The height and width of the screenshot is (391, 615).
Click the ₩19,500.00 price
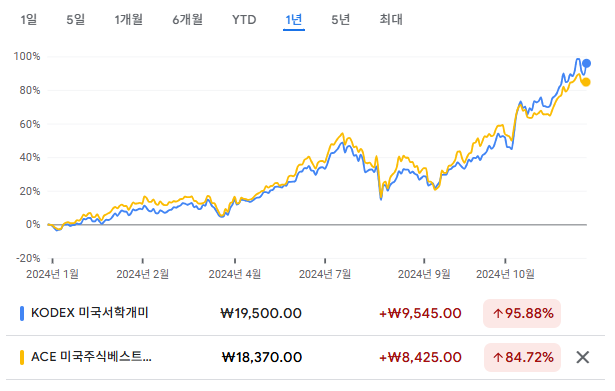pos(261,313)
